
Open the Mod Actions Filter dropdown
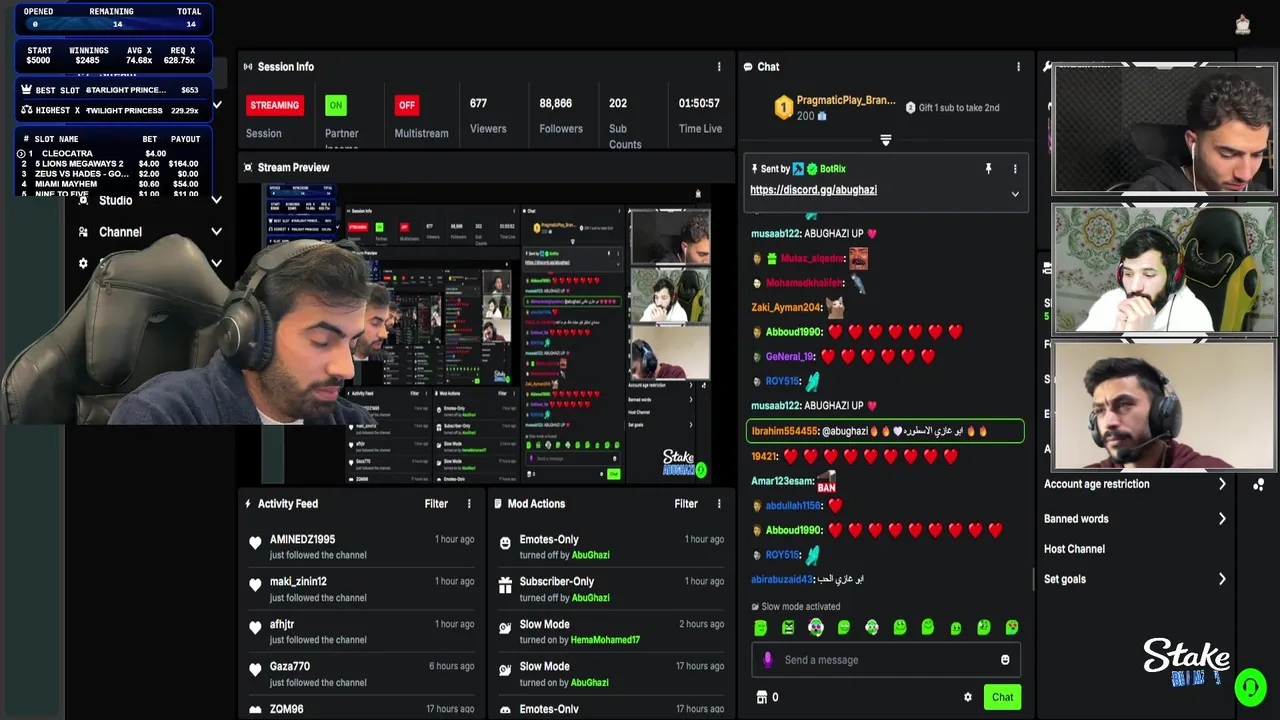point(686,504)
